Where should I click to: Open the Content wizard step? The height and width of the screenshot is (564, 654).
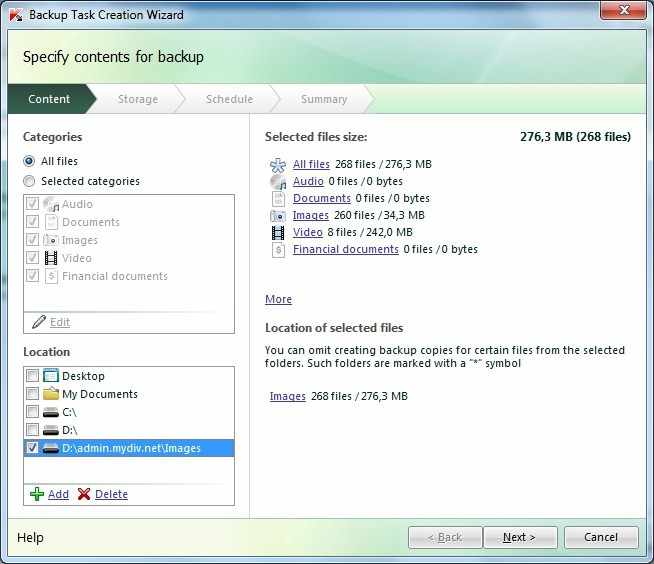(x=49, y=99)
